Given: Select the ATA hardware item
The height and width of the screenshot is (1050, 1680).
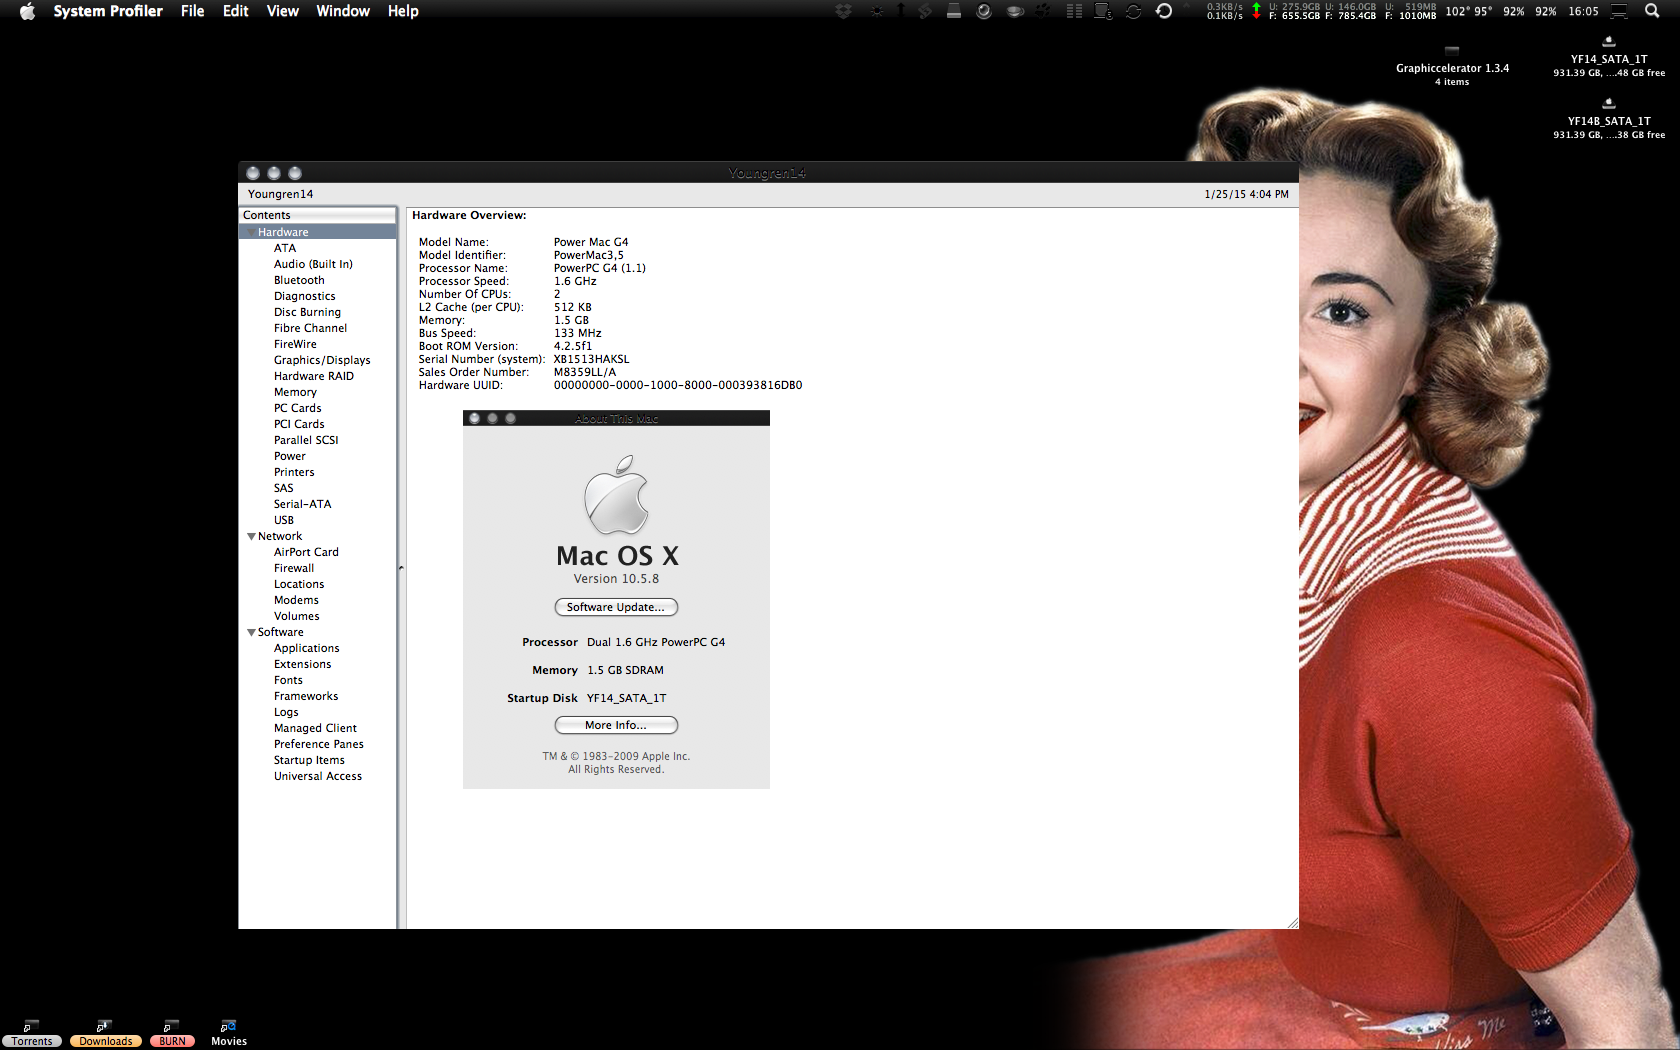Looking at the screenshot, I should coord(285,248).
